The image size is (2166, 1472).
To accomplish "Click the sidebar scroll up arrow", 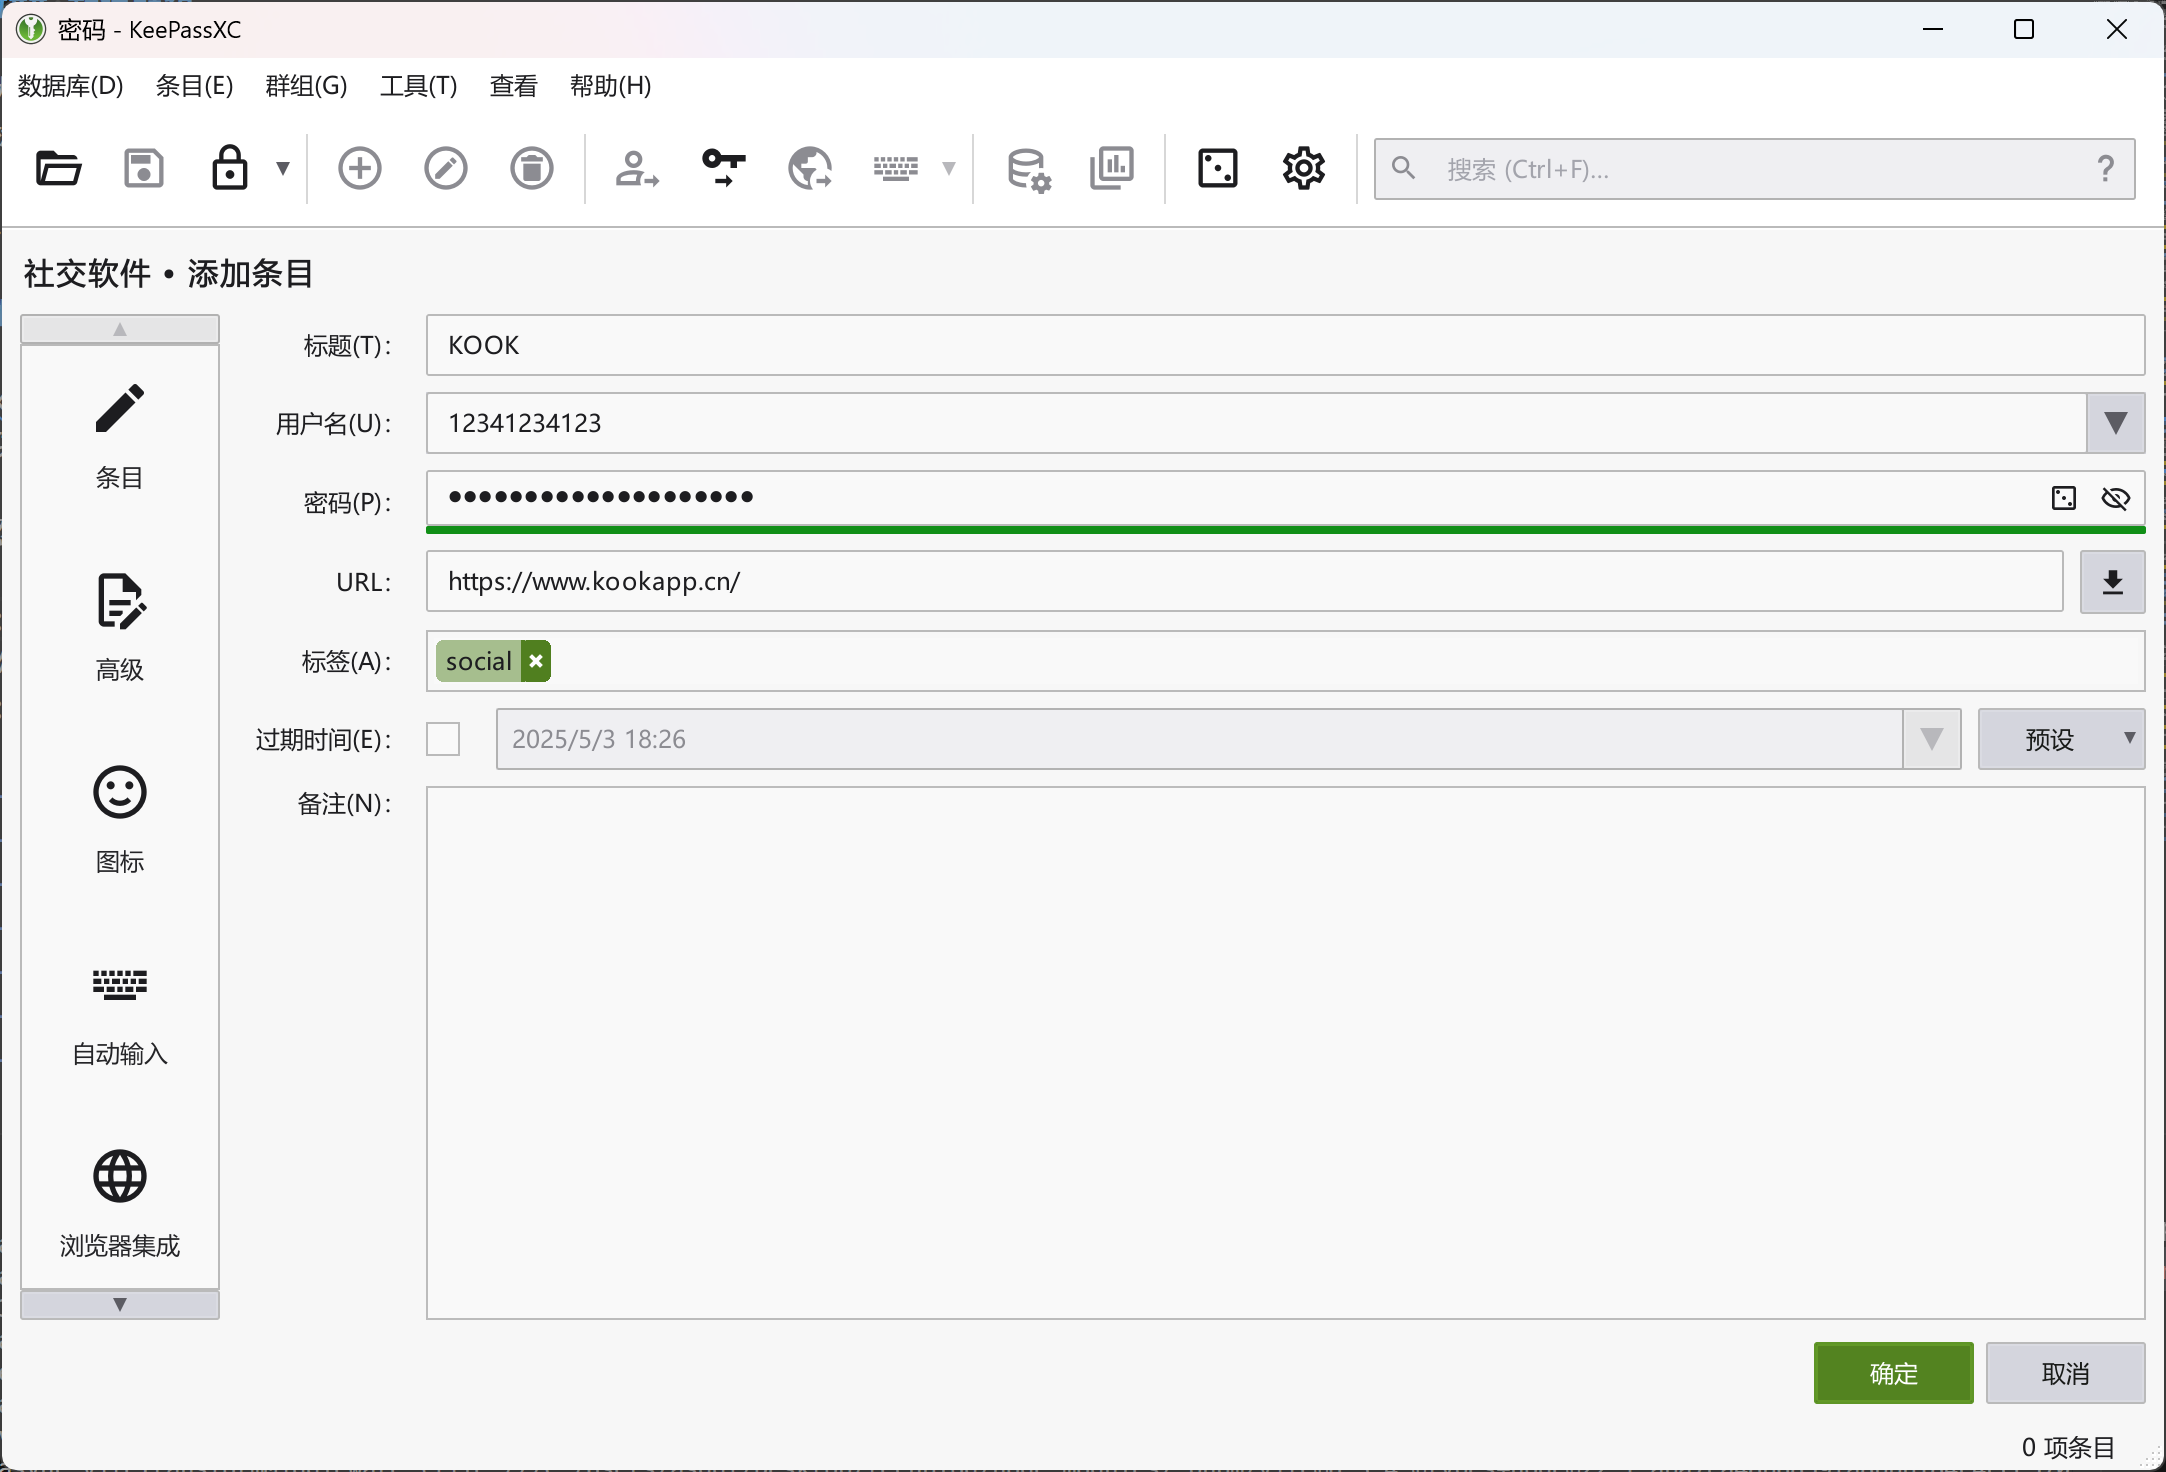I will click(x=120, y=329).
